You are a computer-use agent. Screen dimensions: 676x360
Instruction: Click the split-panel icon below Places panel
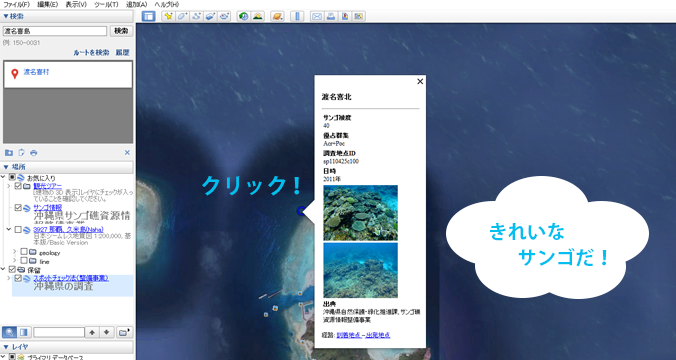[24, 332]
